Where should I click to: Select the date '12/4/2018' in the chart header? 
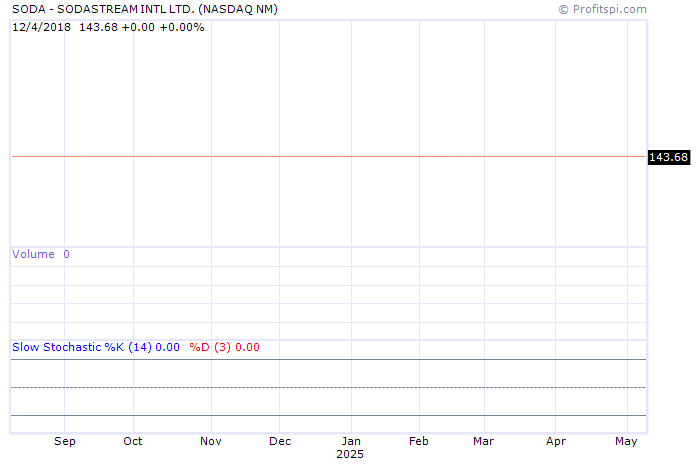(42, 27)
